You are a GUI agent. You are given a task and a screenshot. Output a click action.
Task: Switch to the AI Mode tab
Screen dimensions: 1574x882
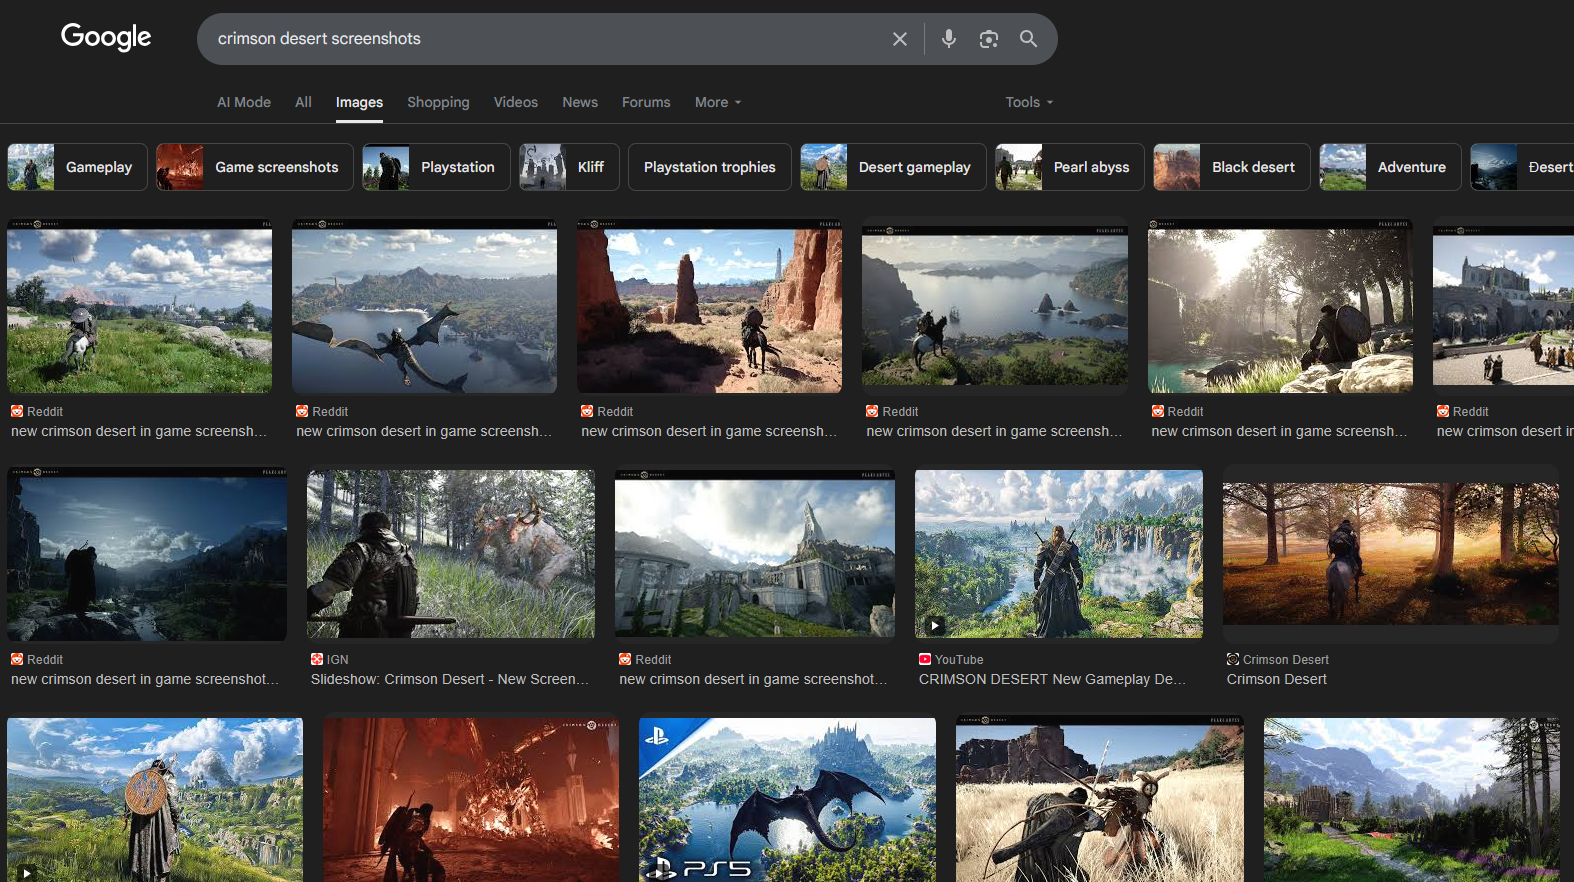tap(244, 102)
